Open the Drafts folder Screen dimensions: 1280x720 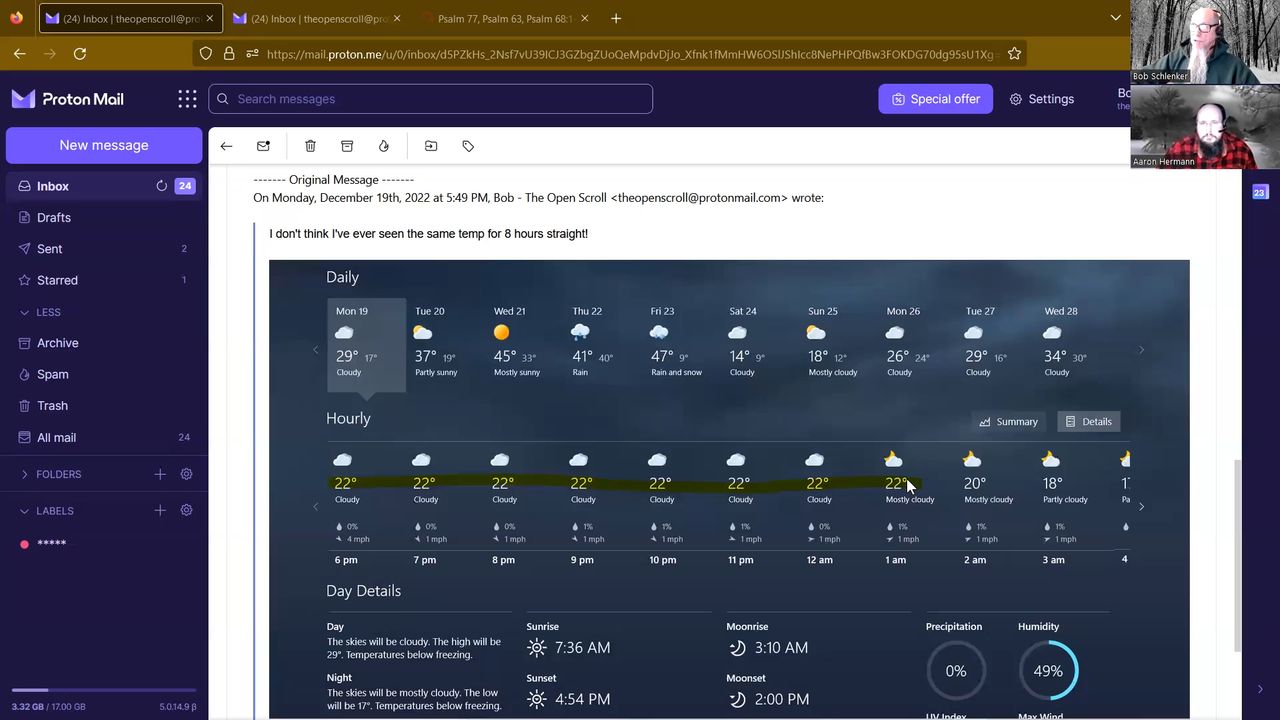[x=54, y=217]
